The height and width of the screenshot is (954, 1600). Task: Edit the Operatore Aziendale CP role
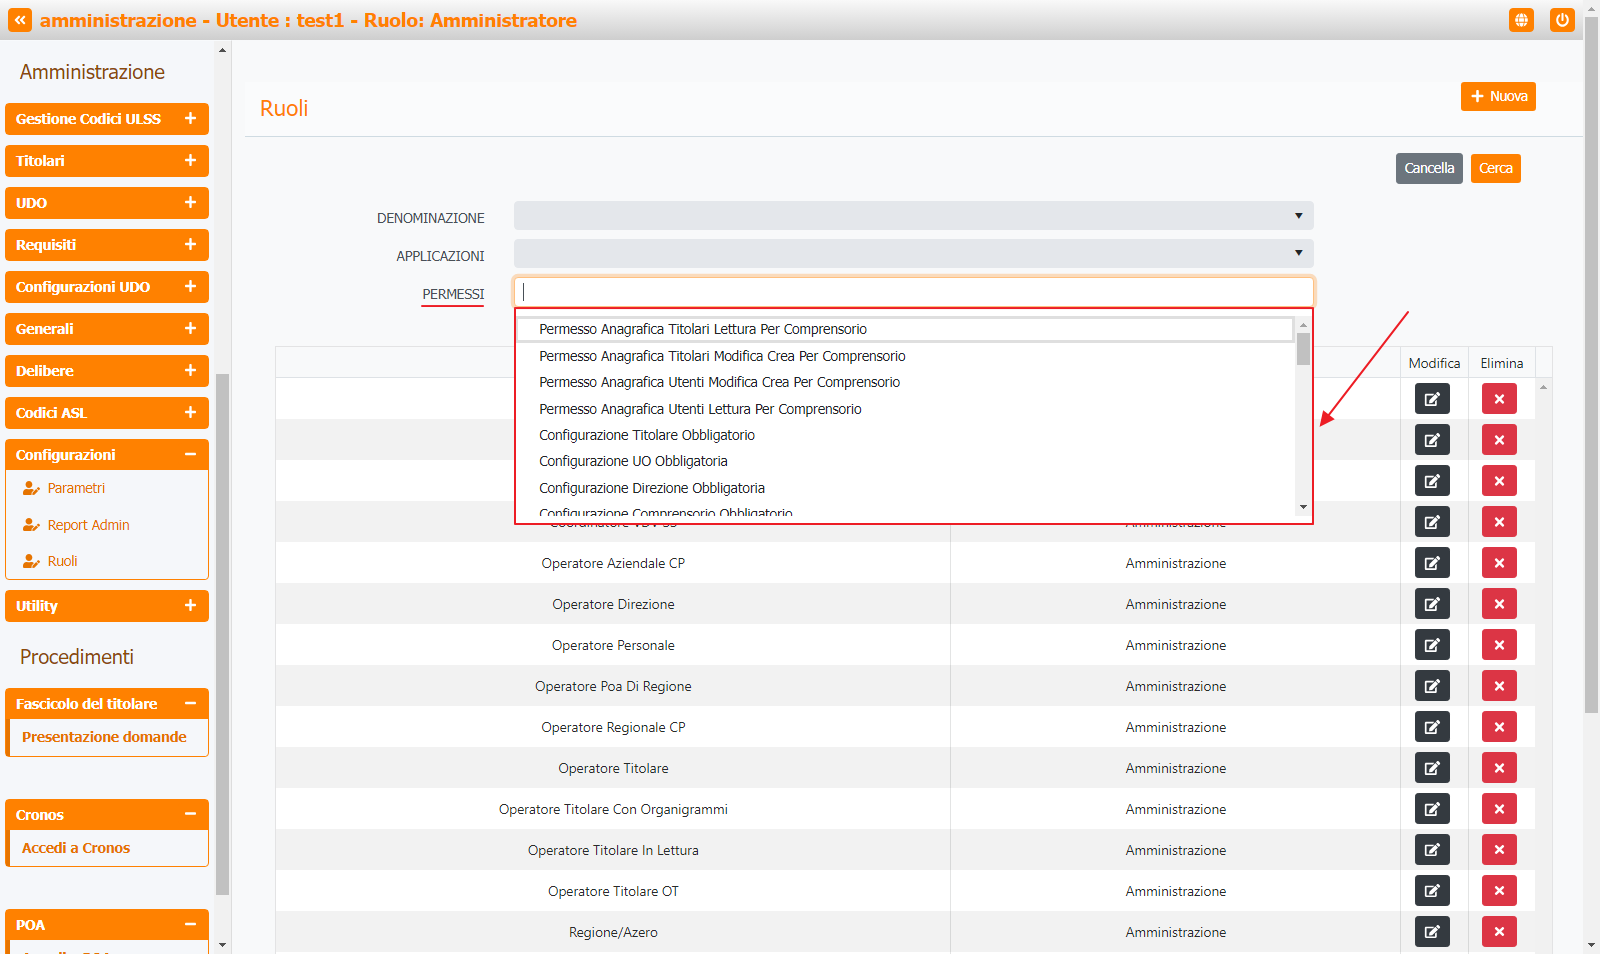click(x=1432, y=563)
